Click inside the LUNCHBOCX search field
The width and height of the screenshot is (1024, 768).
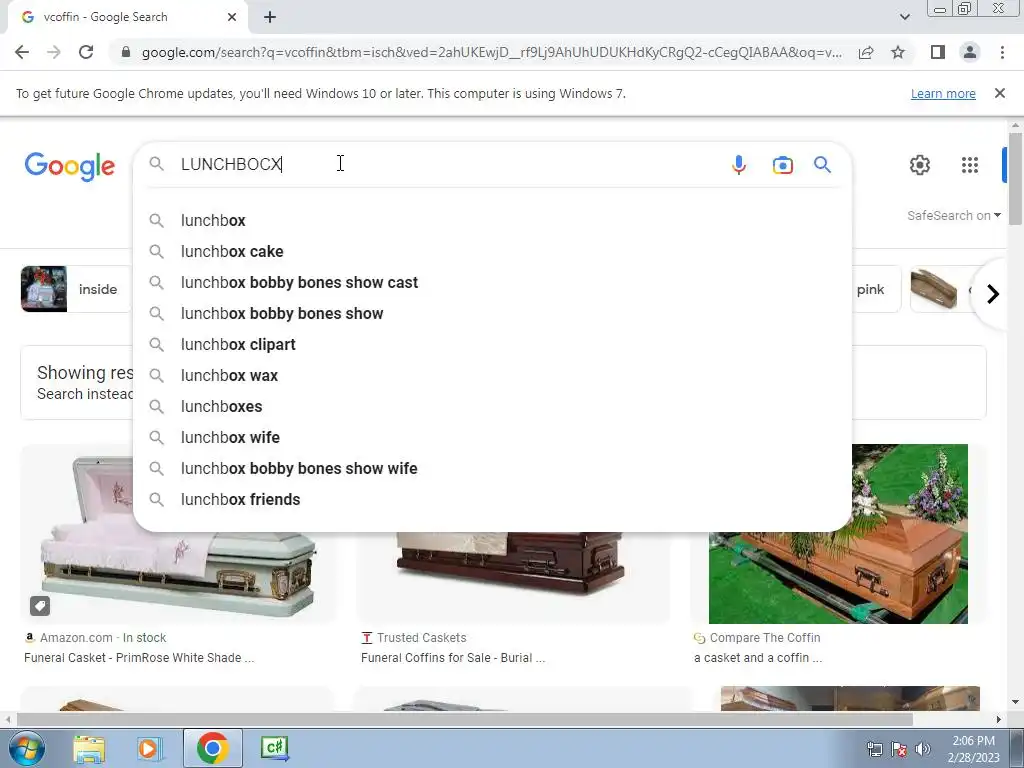click(x=451, y=165)
